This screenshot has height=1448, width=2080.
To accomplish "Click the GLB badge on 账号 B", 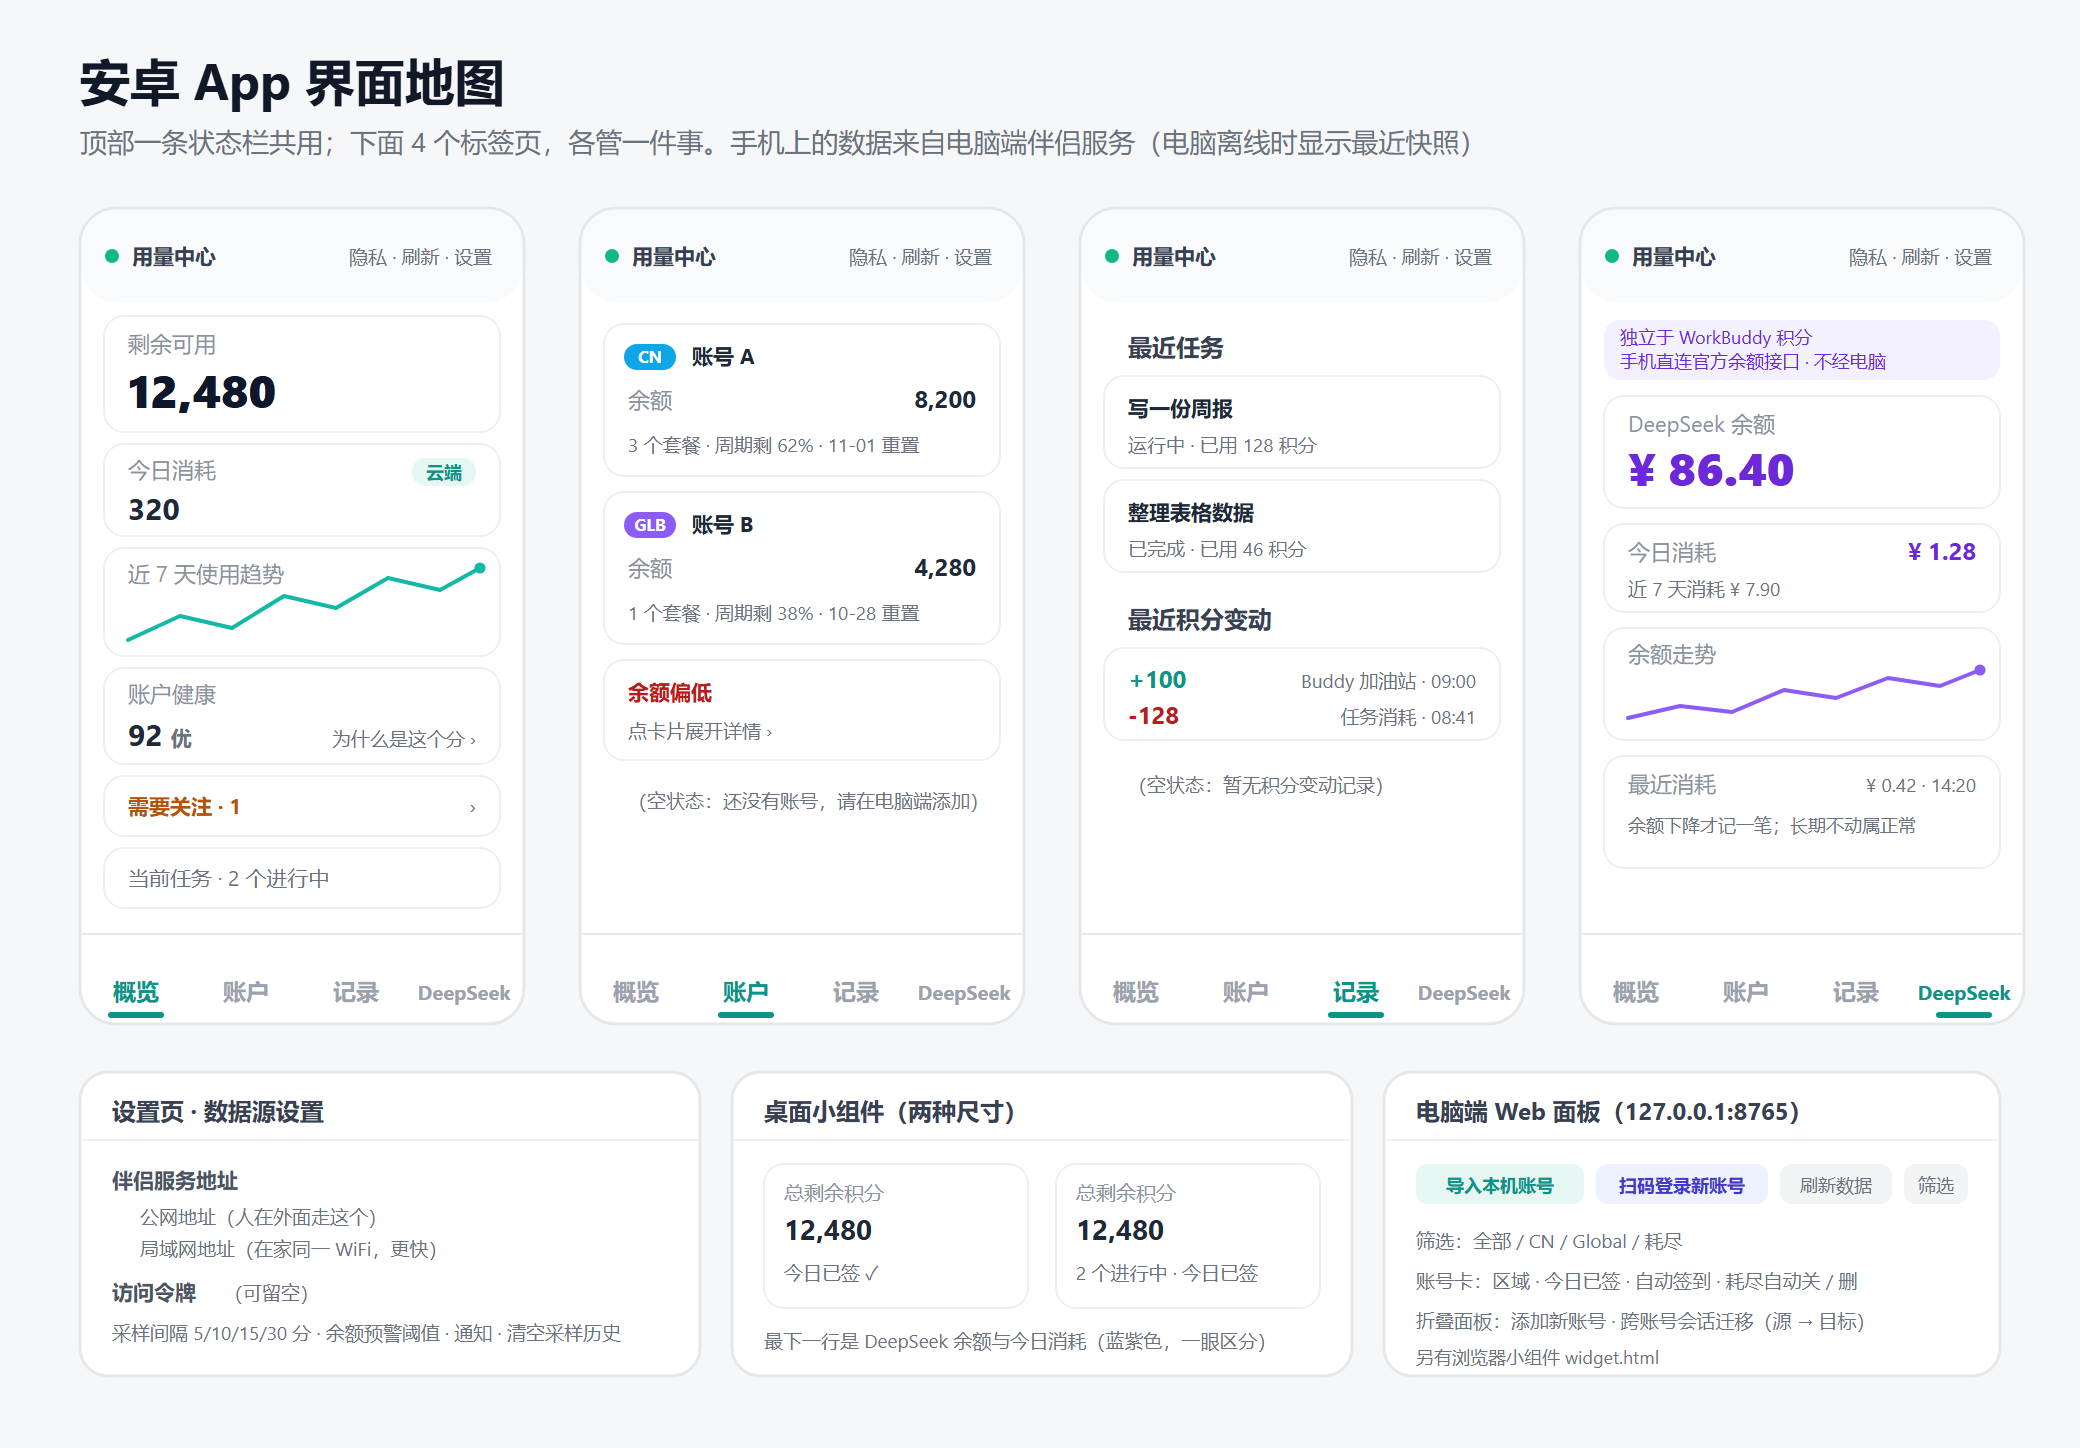I will click(650, 525).
